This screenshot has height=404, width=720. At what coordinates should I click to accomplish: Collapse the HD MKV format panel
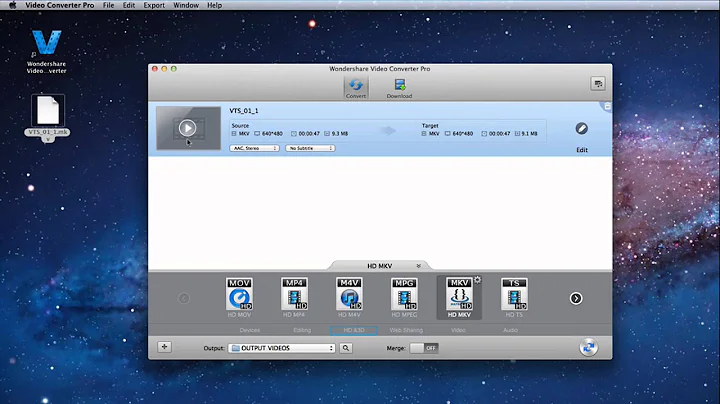click(x=418, y=266)
